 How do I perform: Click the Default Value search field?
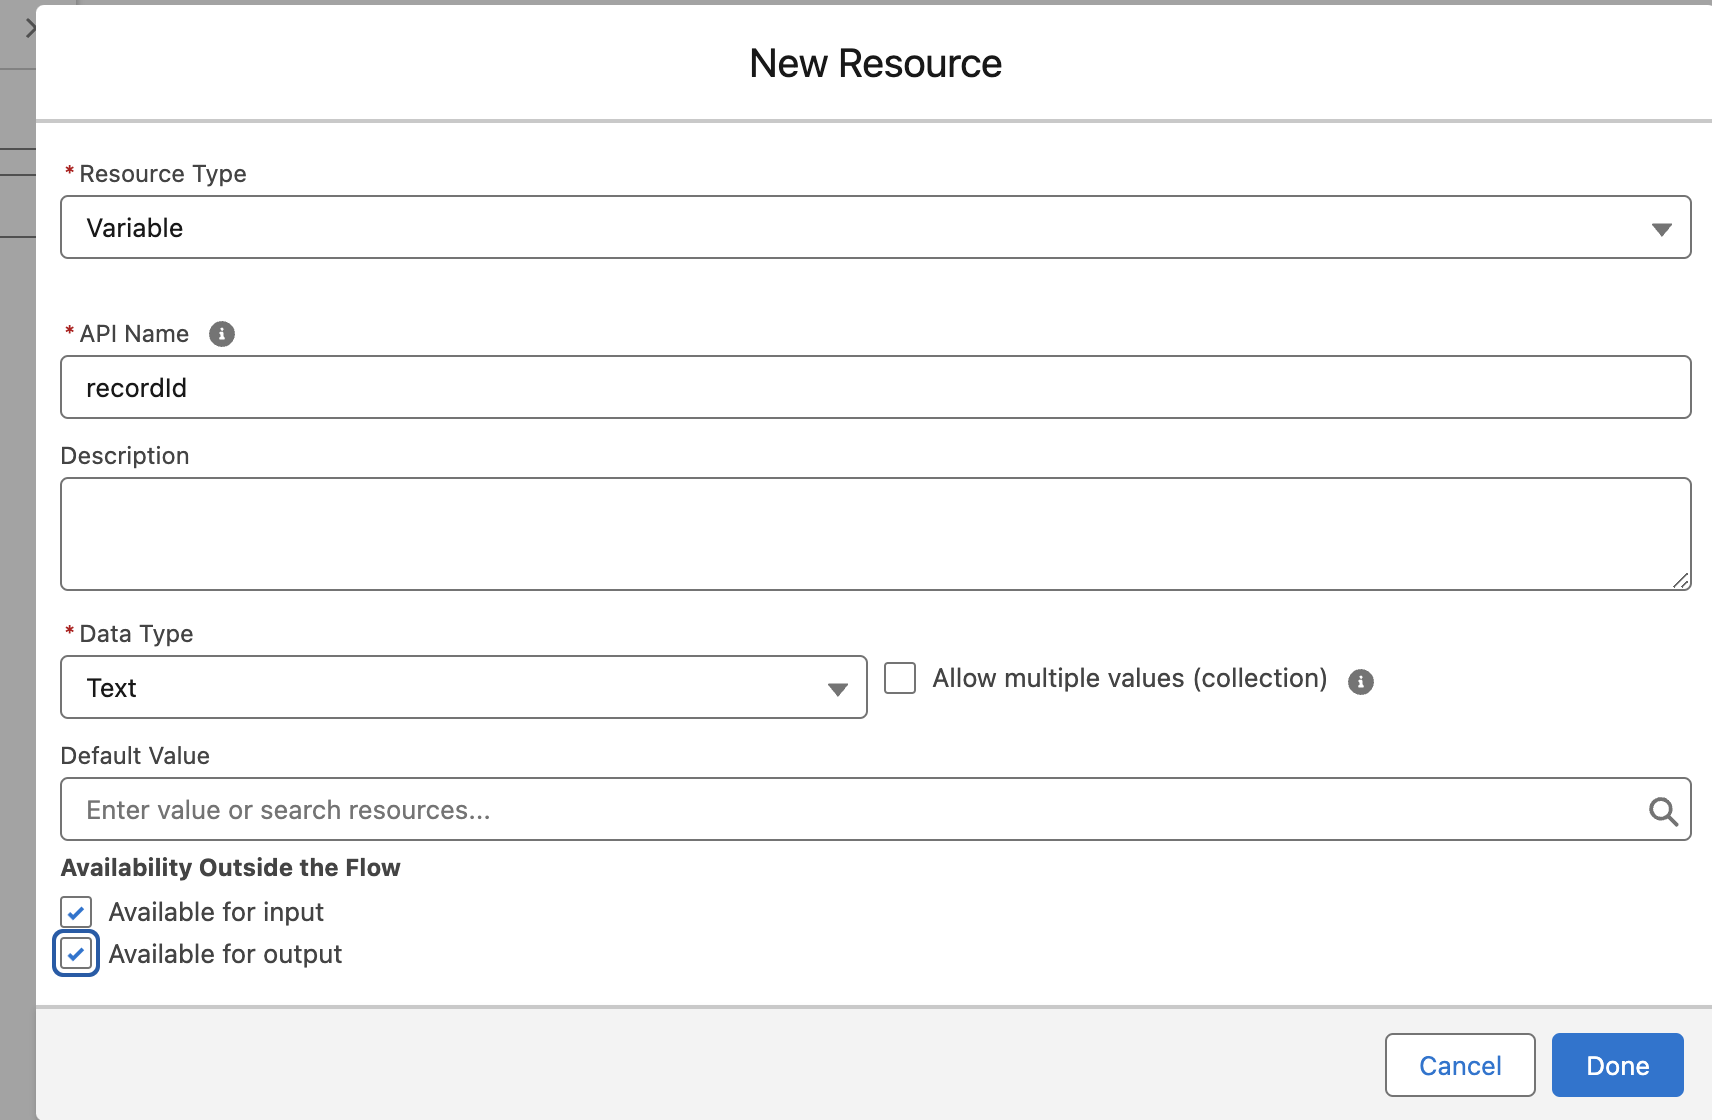[800, 810]
